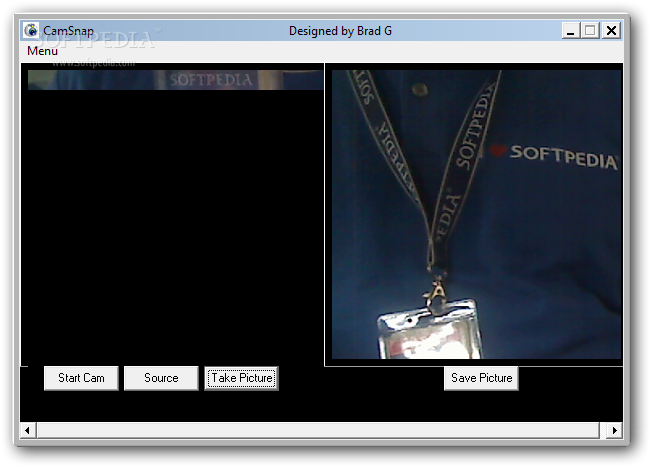Click the horizontal scrollbar thumb
651x467 pixels.
pyautogui.click(x=318, y=430)
